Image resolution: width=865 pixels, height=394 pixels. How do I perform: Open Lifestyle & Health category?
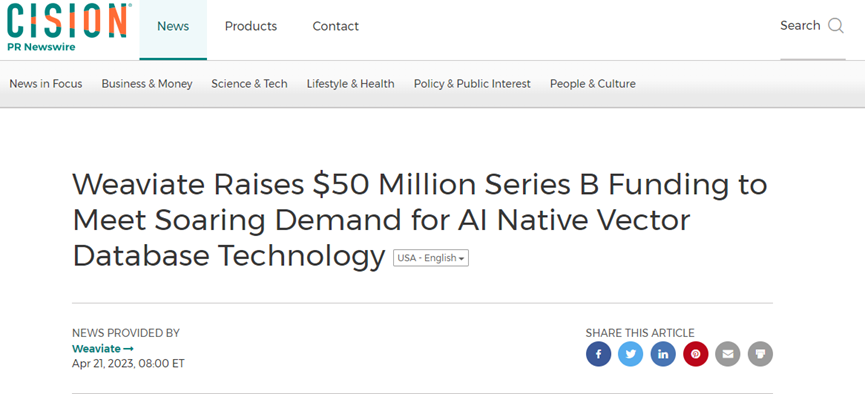tap(351, 84)
